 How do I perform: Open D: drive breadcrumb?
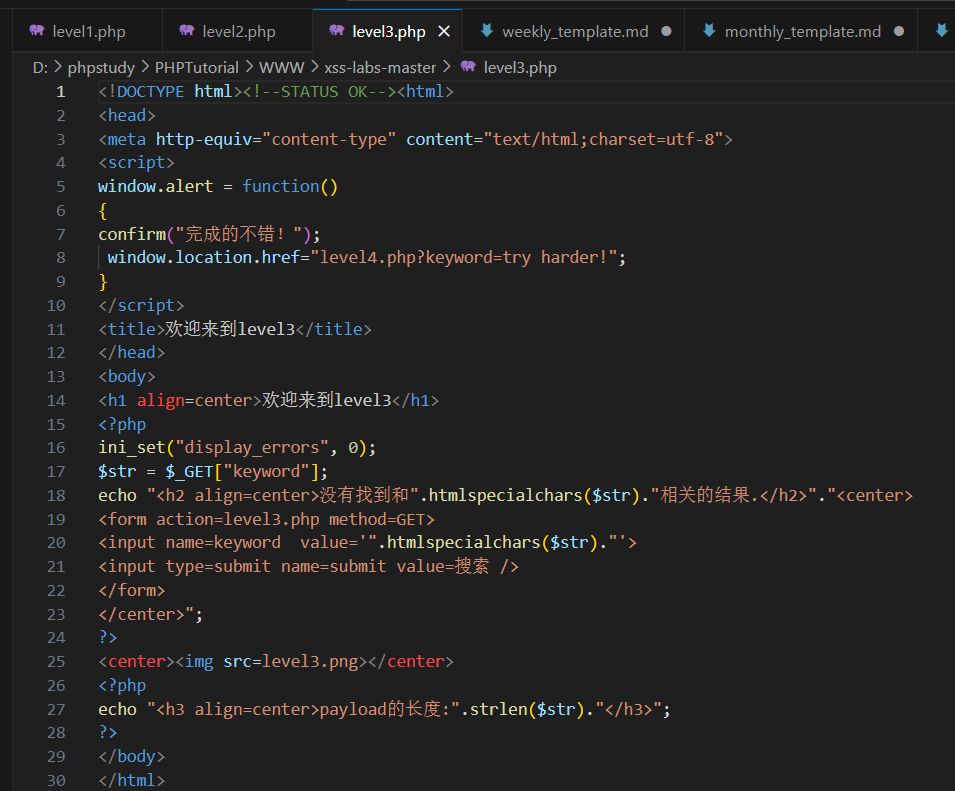click(40, 68)
